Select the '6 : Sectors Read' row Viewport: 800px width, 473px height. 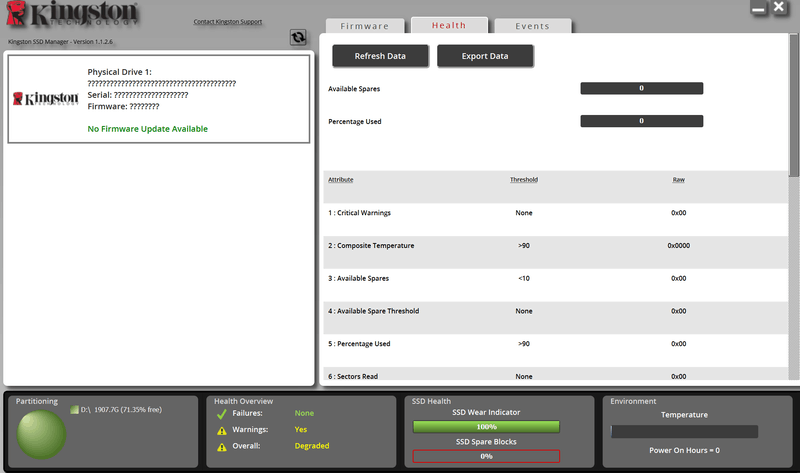click(x=556, y=374)
